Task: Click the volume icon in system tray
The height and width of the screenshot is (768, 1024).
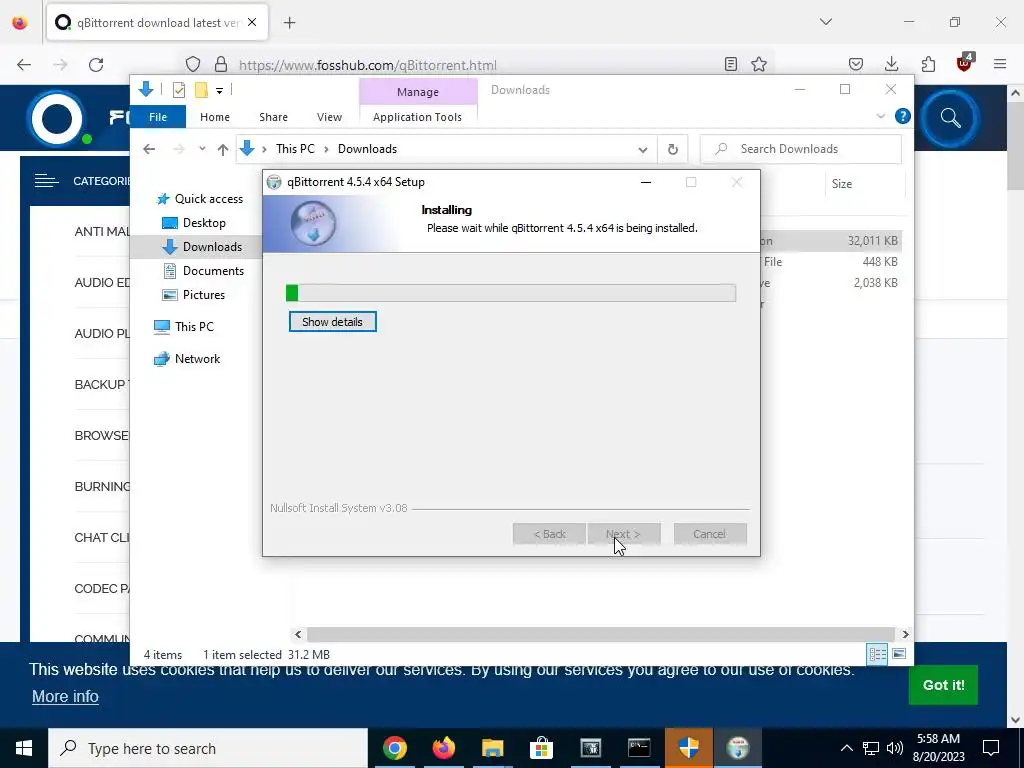Action: click(x=895, y=748)
